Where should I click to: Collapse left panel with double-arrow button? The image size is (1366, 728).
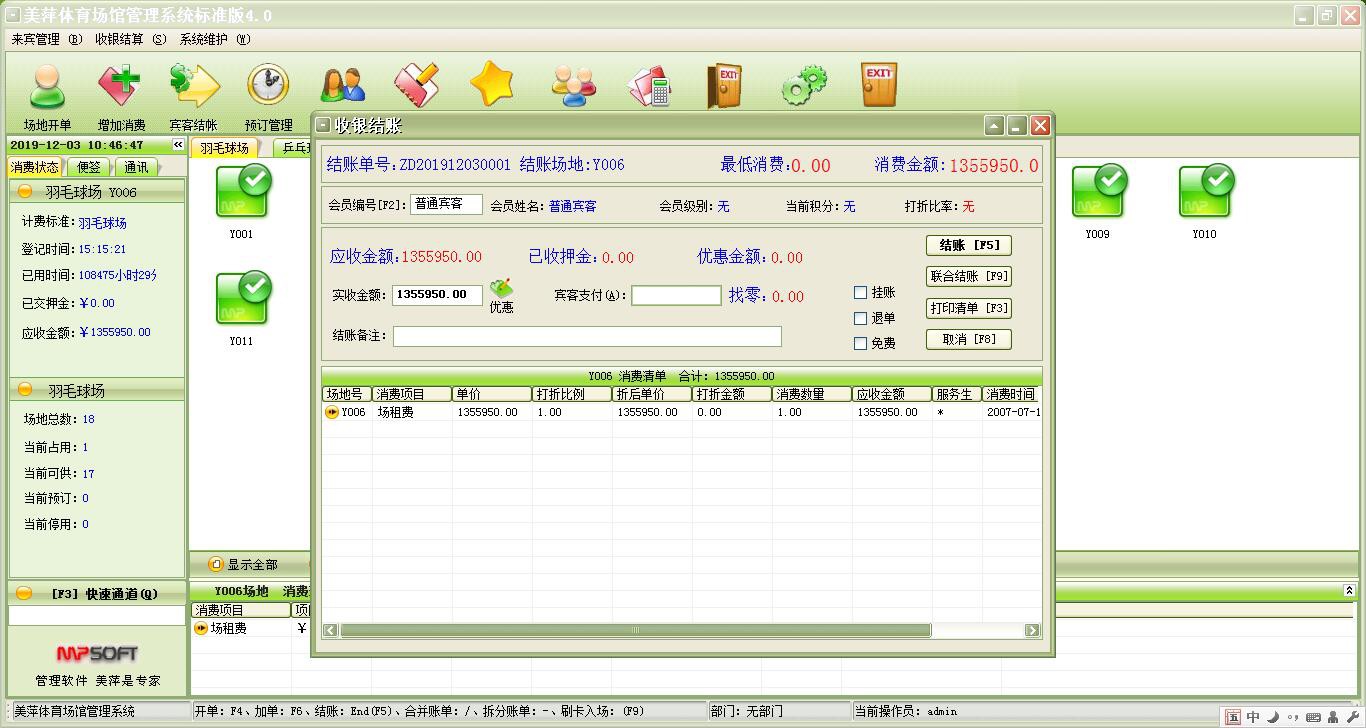pyautogui.click(x=178, y=145)
